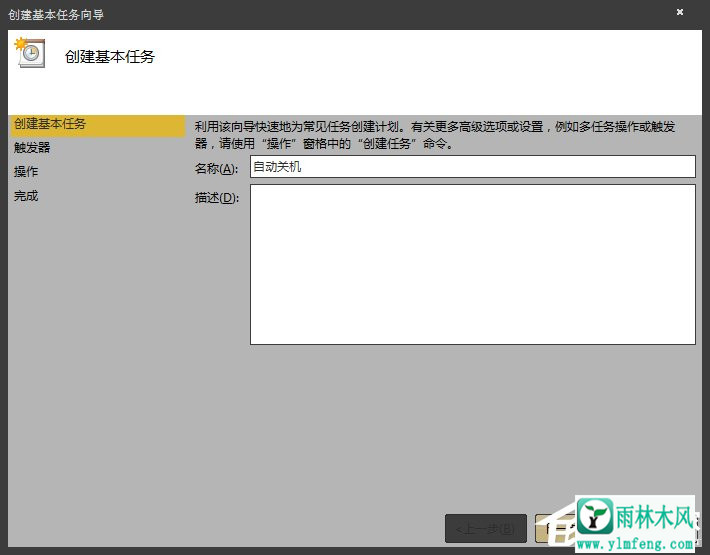710x555 pixels.
Task: Click the 描述(D): label
Action: (216, 198)
